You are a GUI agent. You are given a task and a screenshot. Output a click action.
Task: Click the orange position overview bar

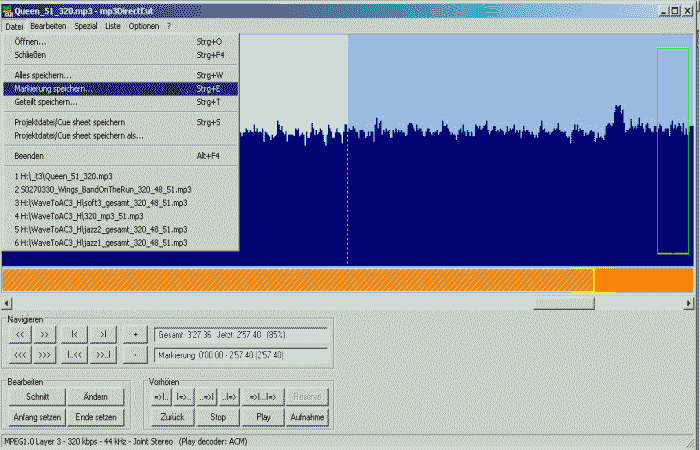[300, 280]
